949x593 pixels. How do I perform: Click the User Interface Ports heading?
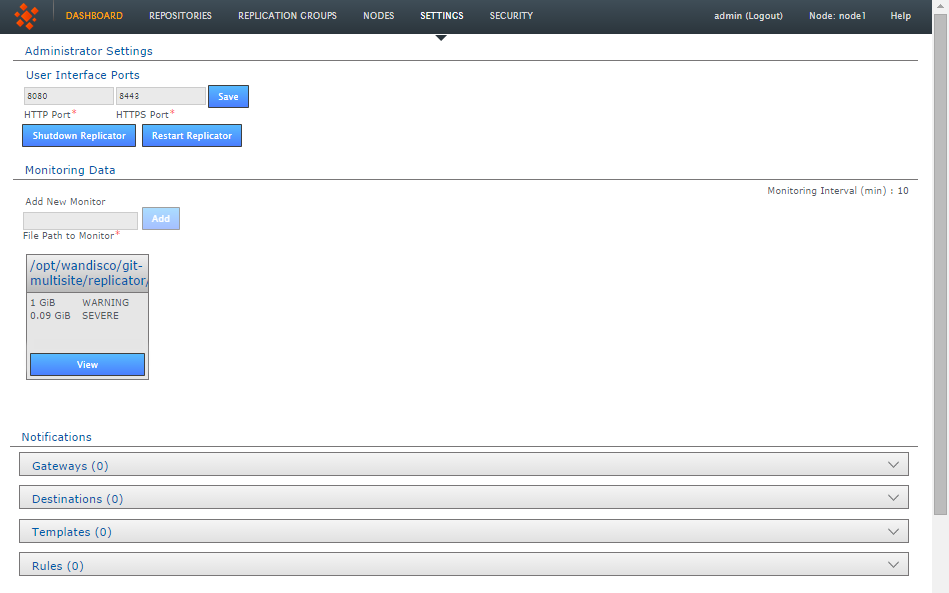coord(83,75)
